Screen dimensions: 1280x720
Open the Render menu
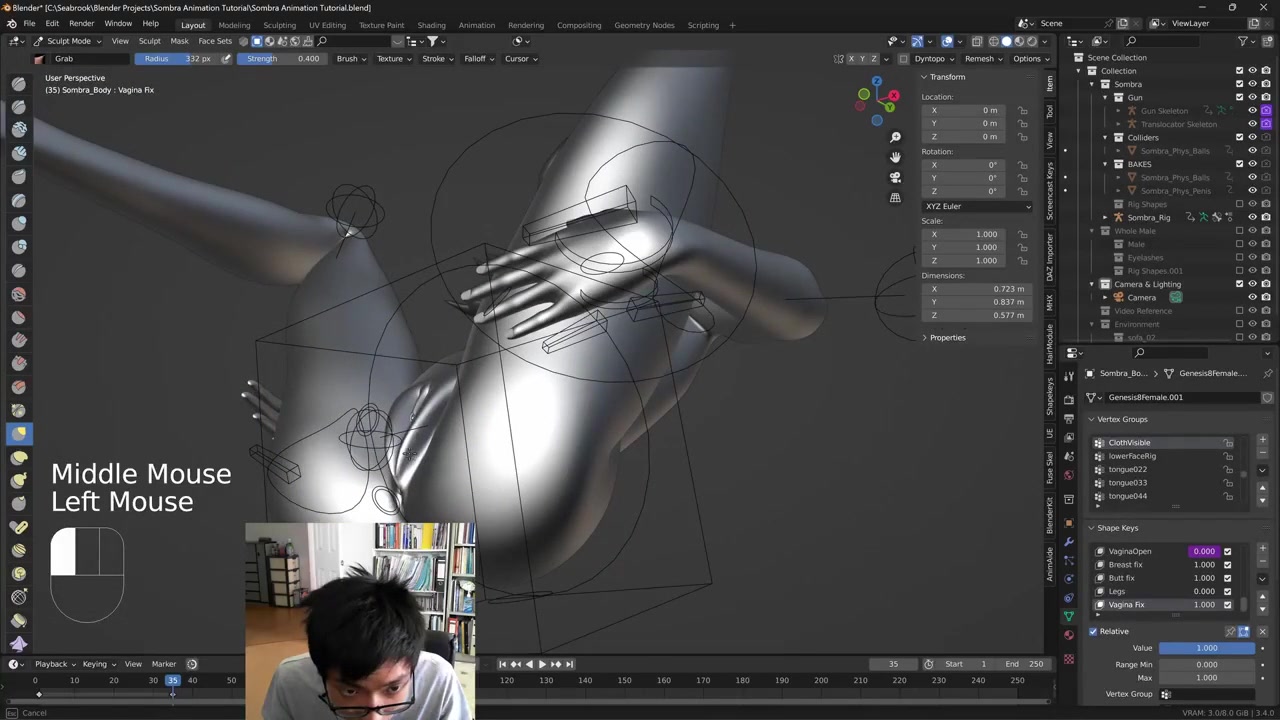81,23
